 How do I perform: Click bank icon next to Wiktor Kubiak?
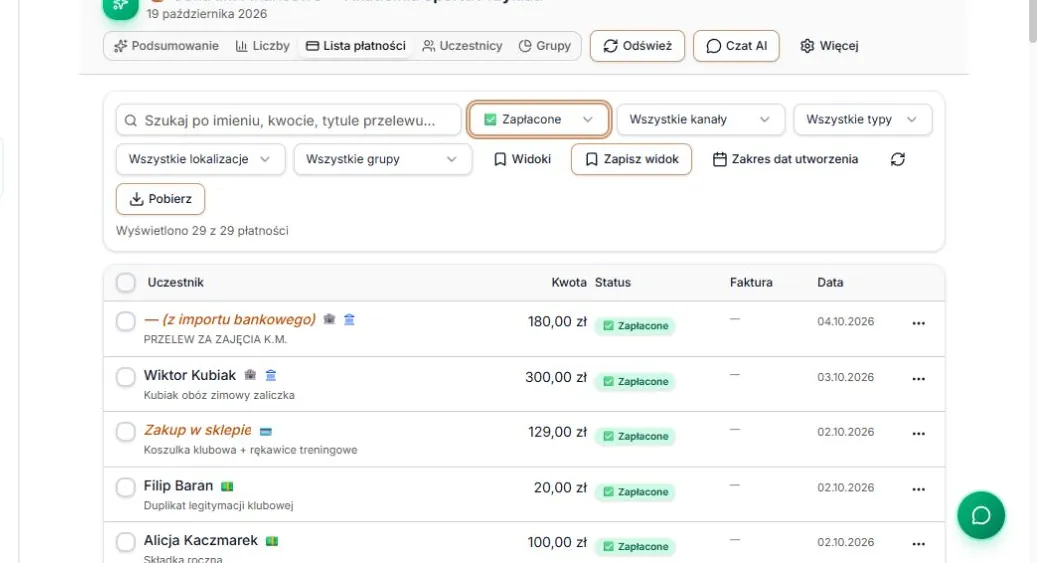coord(270,375)
